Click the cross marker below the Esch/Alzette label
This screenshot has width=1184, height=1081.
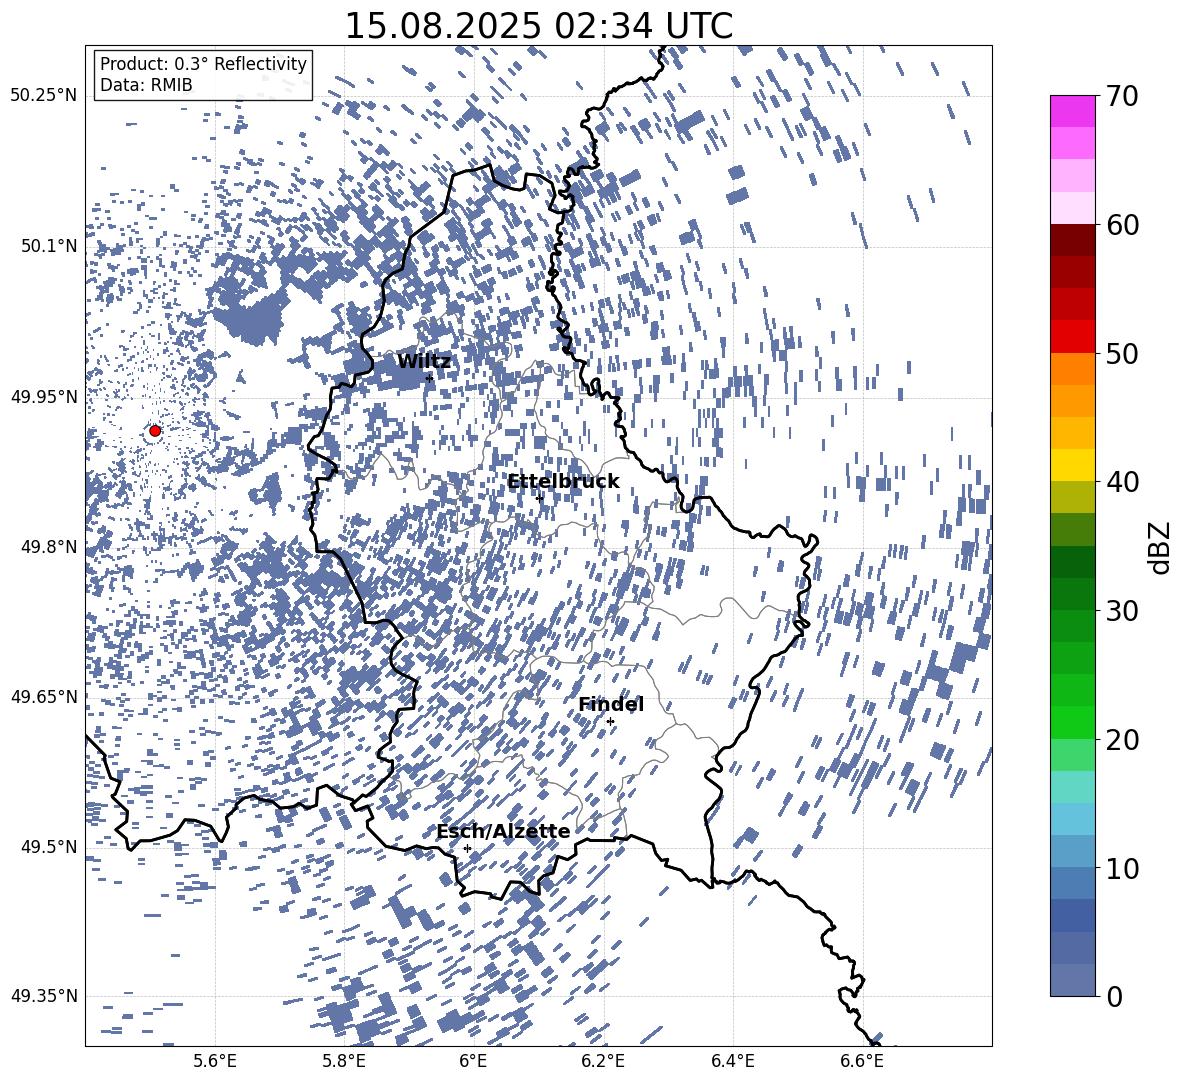click(467, 848)
